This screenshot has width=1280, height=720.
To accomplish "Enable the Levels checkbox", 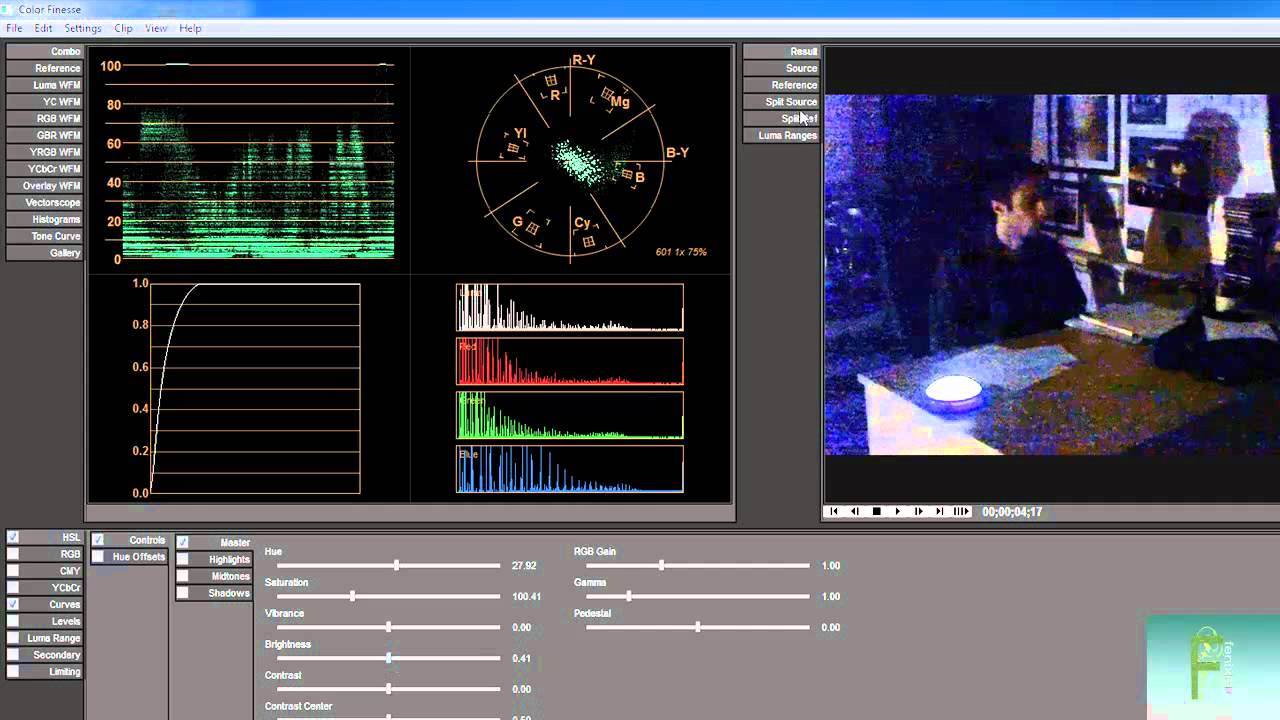I will coord(13,621).
